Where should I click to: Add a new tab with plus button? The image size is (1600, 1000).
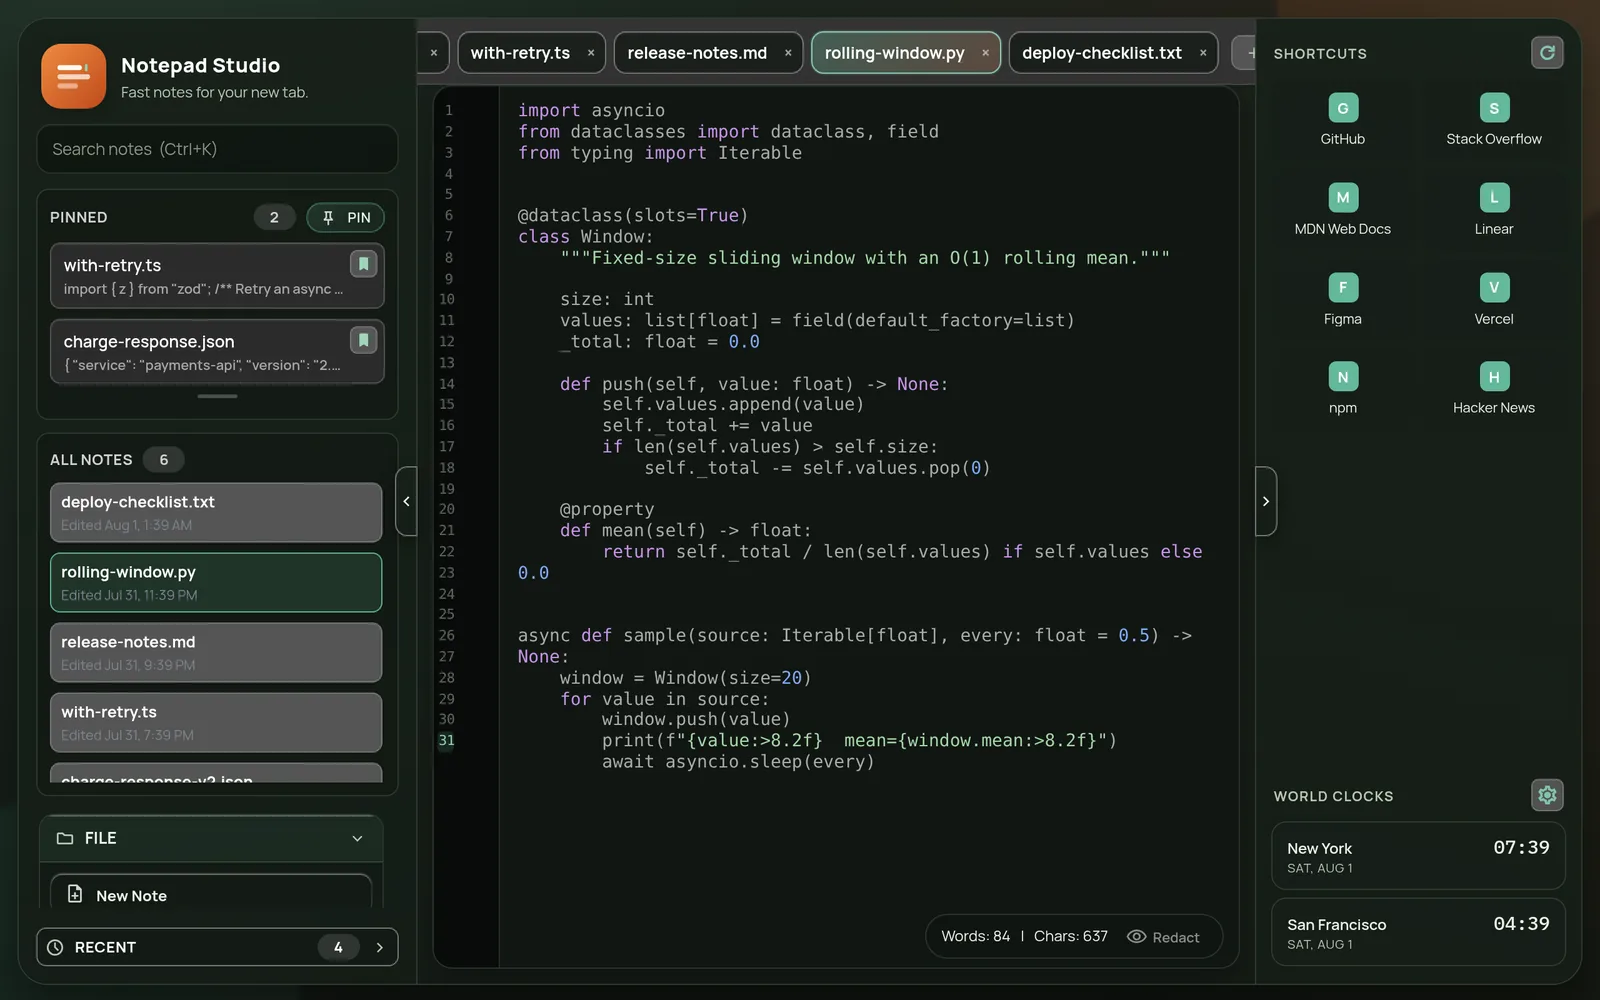point(1246,53)
